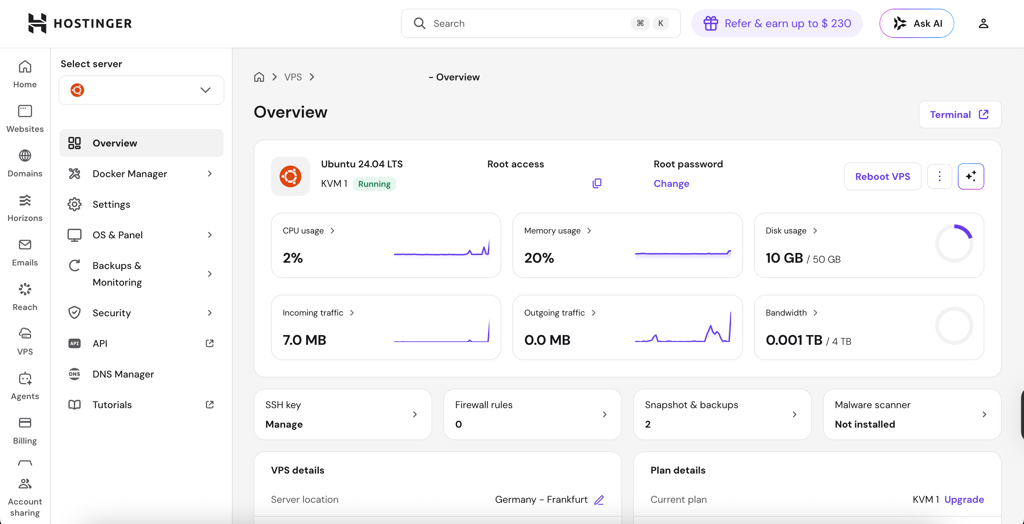This screenshot has height=524, width=1024.
Task: Click the Bandwidth ring chart
Action: [954, 325]
